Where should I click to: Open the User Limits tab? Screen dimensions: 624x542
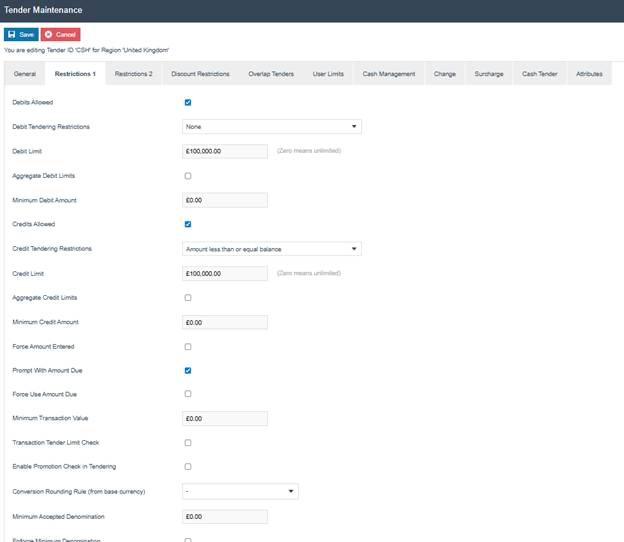click(328, 74)
